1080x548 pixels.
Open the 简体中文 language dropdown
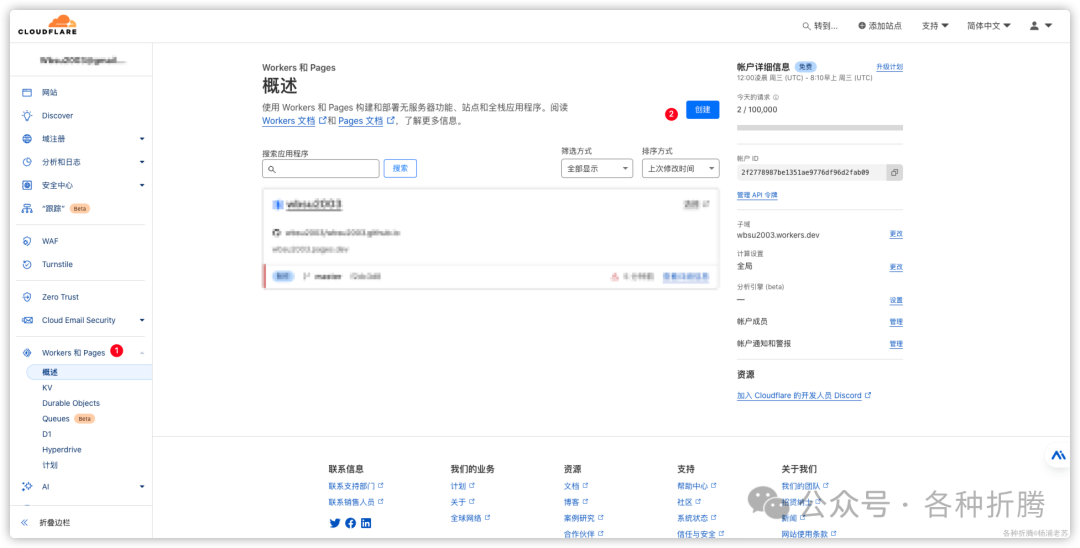click(988, 25)
